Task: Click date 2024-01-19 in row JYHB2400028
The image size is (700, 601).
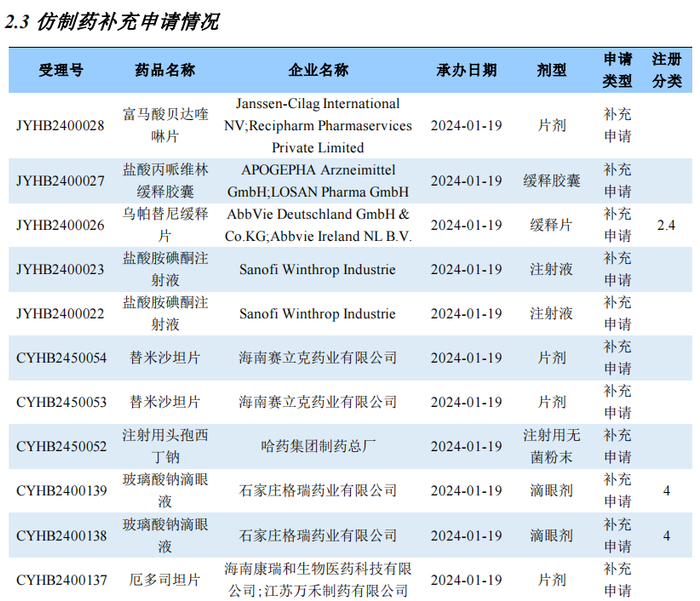Action: click(467, 125)
